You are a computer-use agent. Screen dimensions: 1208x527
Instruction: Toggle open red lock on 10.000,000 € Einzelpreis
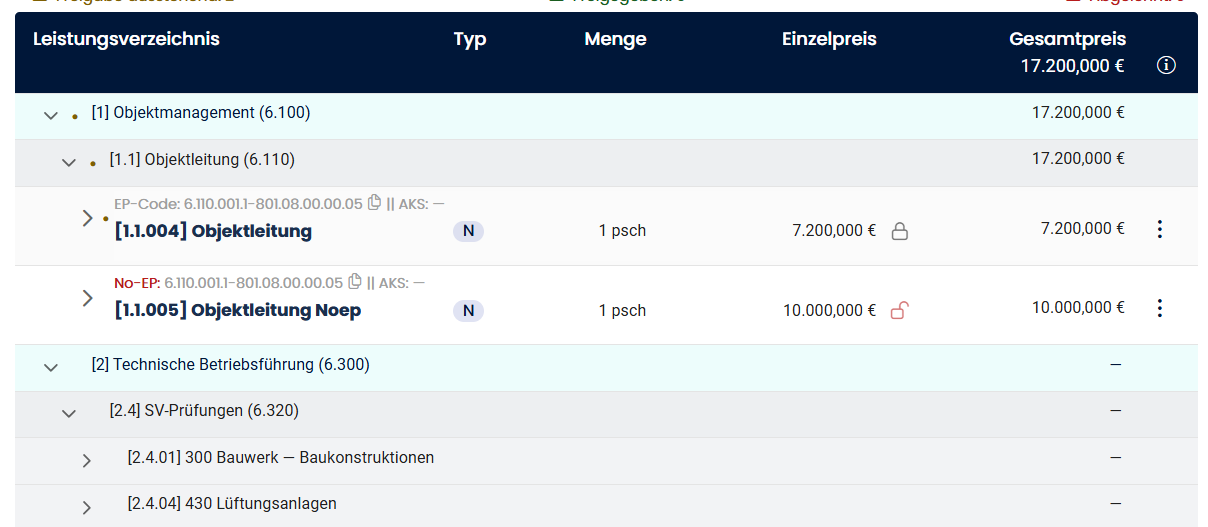pos(899,311)
